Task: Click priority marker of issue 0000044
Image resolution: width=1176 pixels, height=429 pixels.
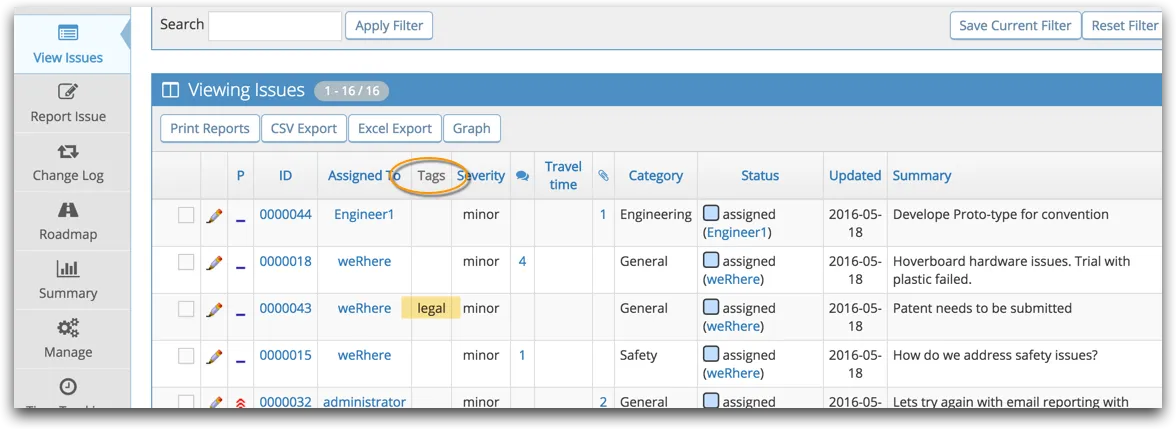Action: point(241,220)
